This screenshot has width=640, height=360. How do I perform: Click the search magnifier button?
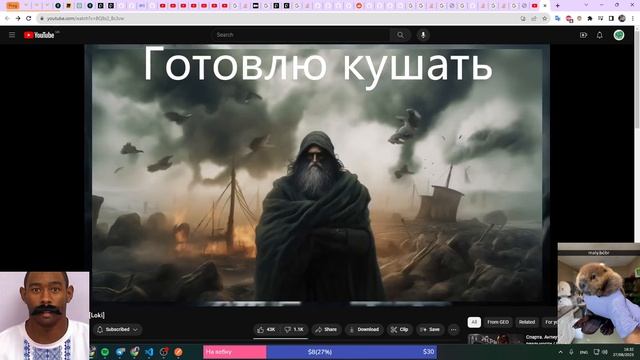[400, 35]
